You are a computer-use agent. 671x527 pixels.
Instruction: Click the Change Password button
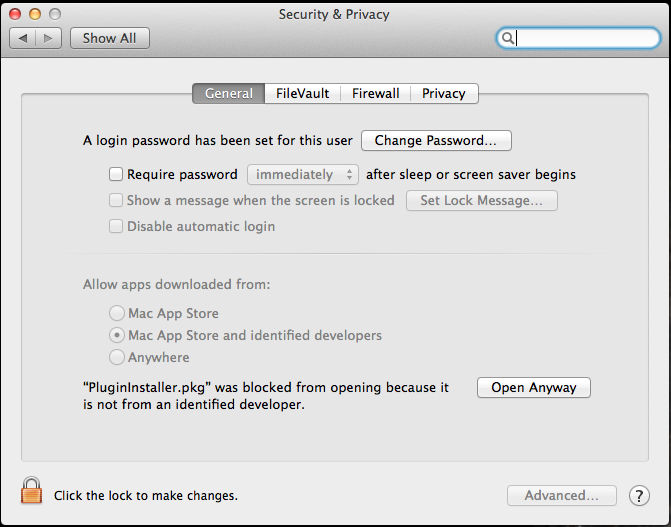(x=436, y=140)
